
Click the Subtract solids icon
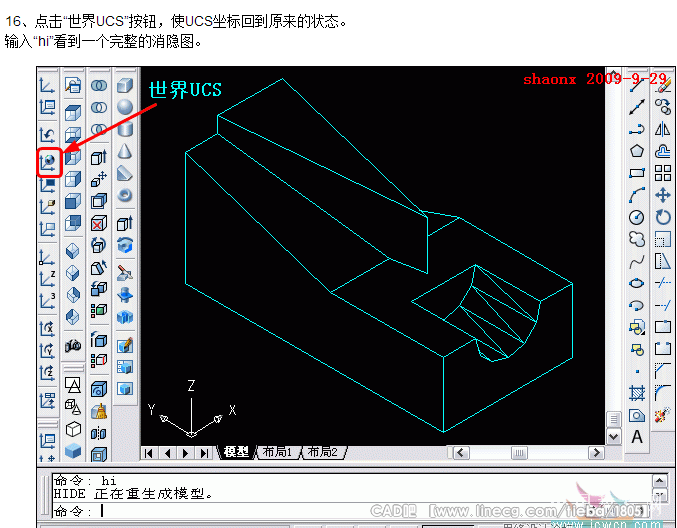[99, 107]
